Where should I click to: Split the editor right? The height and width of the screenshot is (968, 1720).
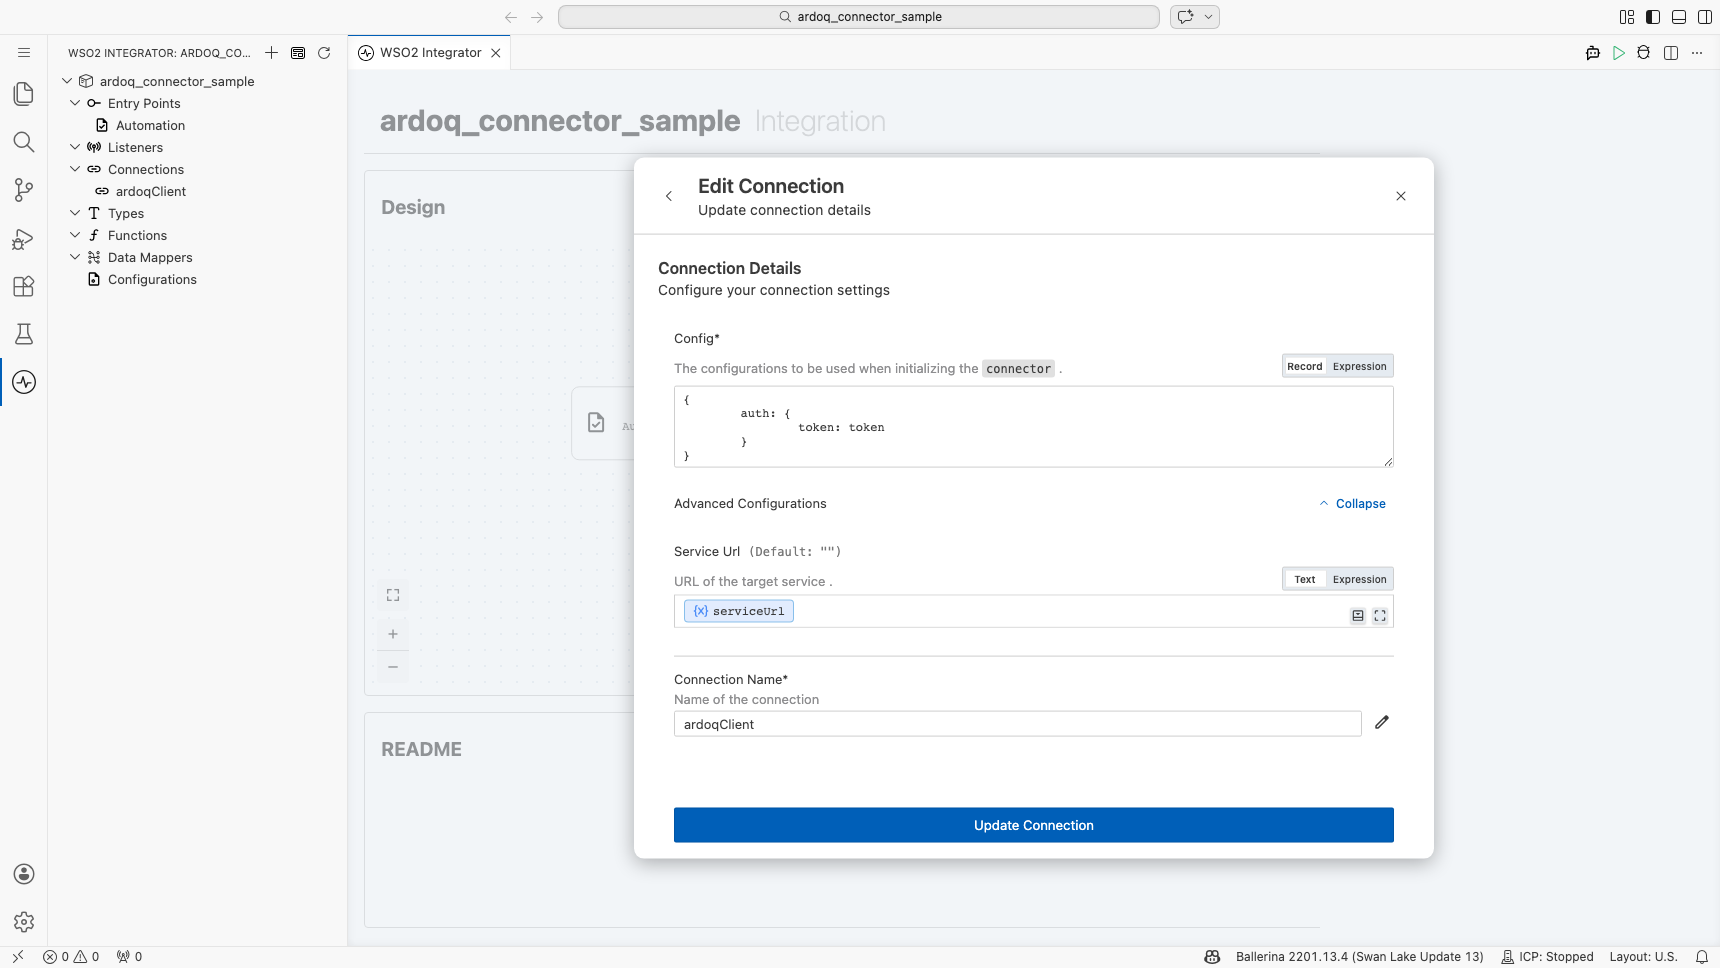[x=1671, y=53]
